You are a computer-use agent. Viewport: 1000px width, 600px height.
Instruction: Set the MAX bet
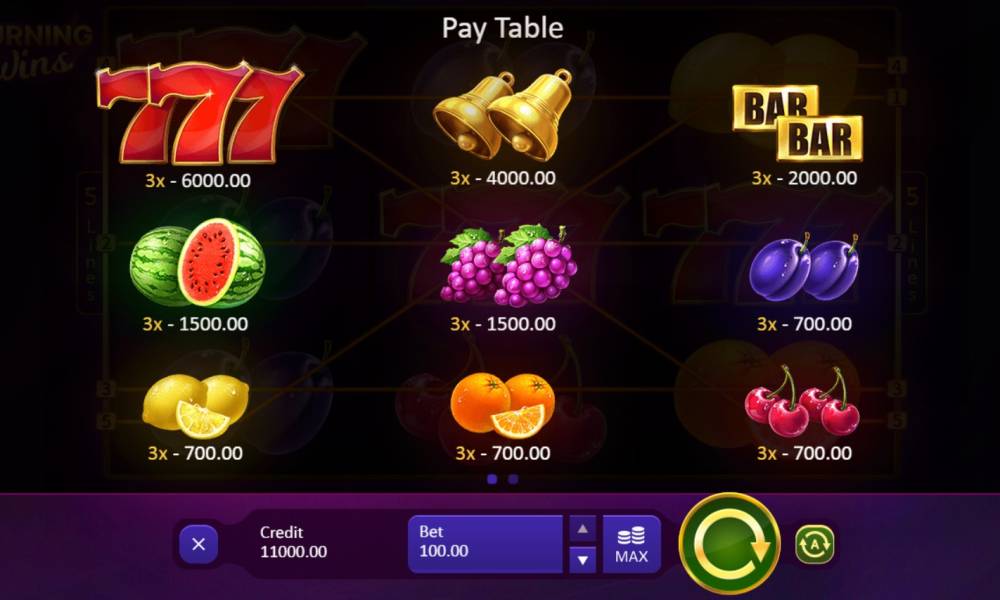[x=631, y=545]
